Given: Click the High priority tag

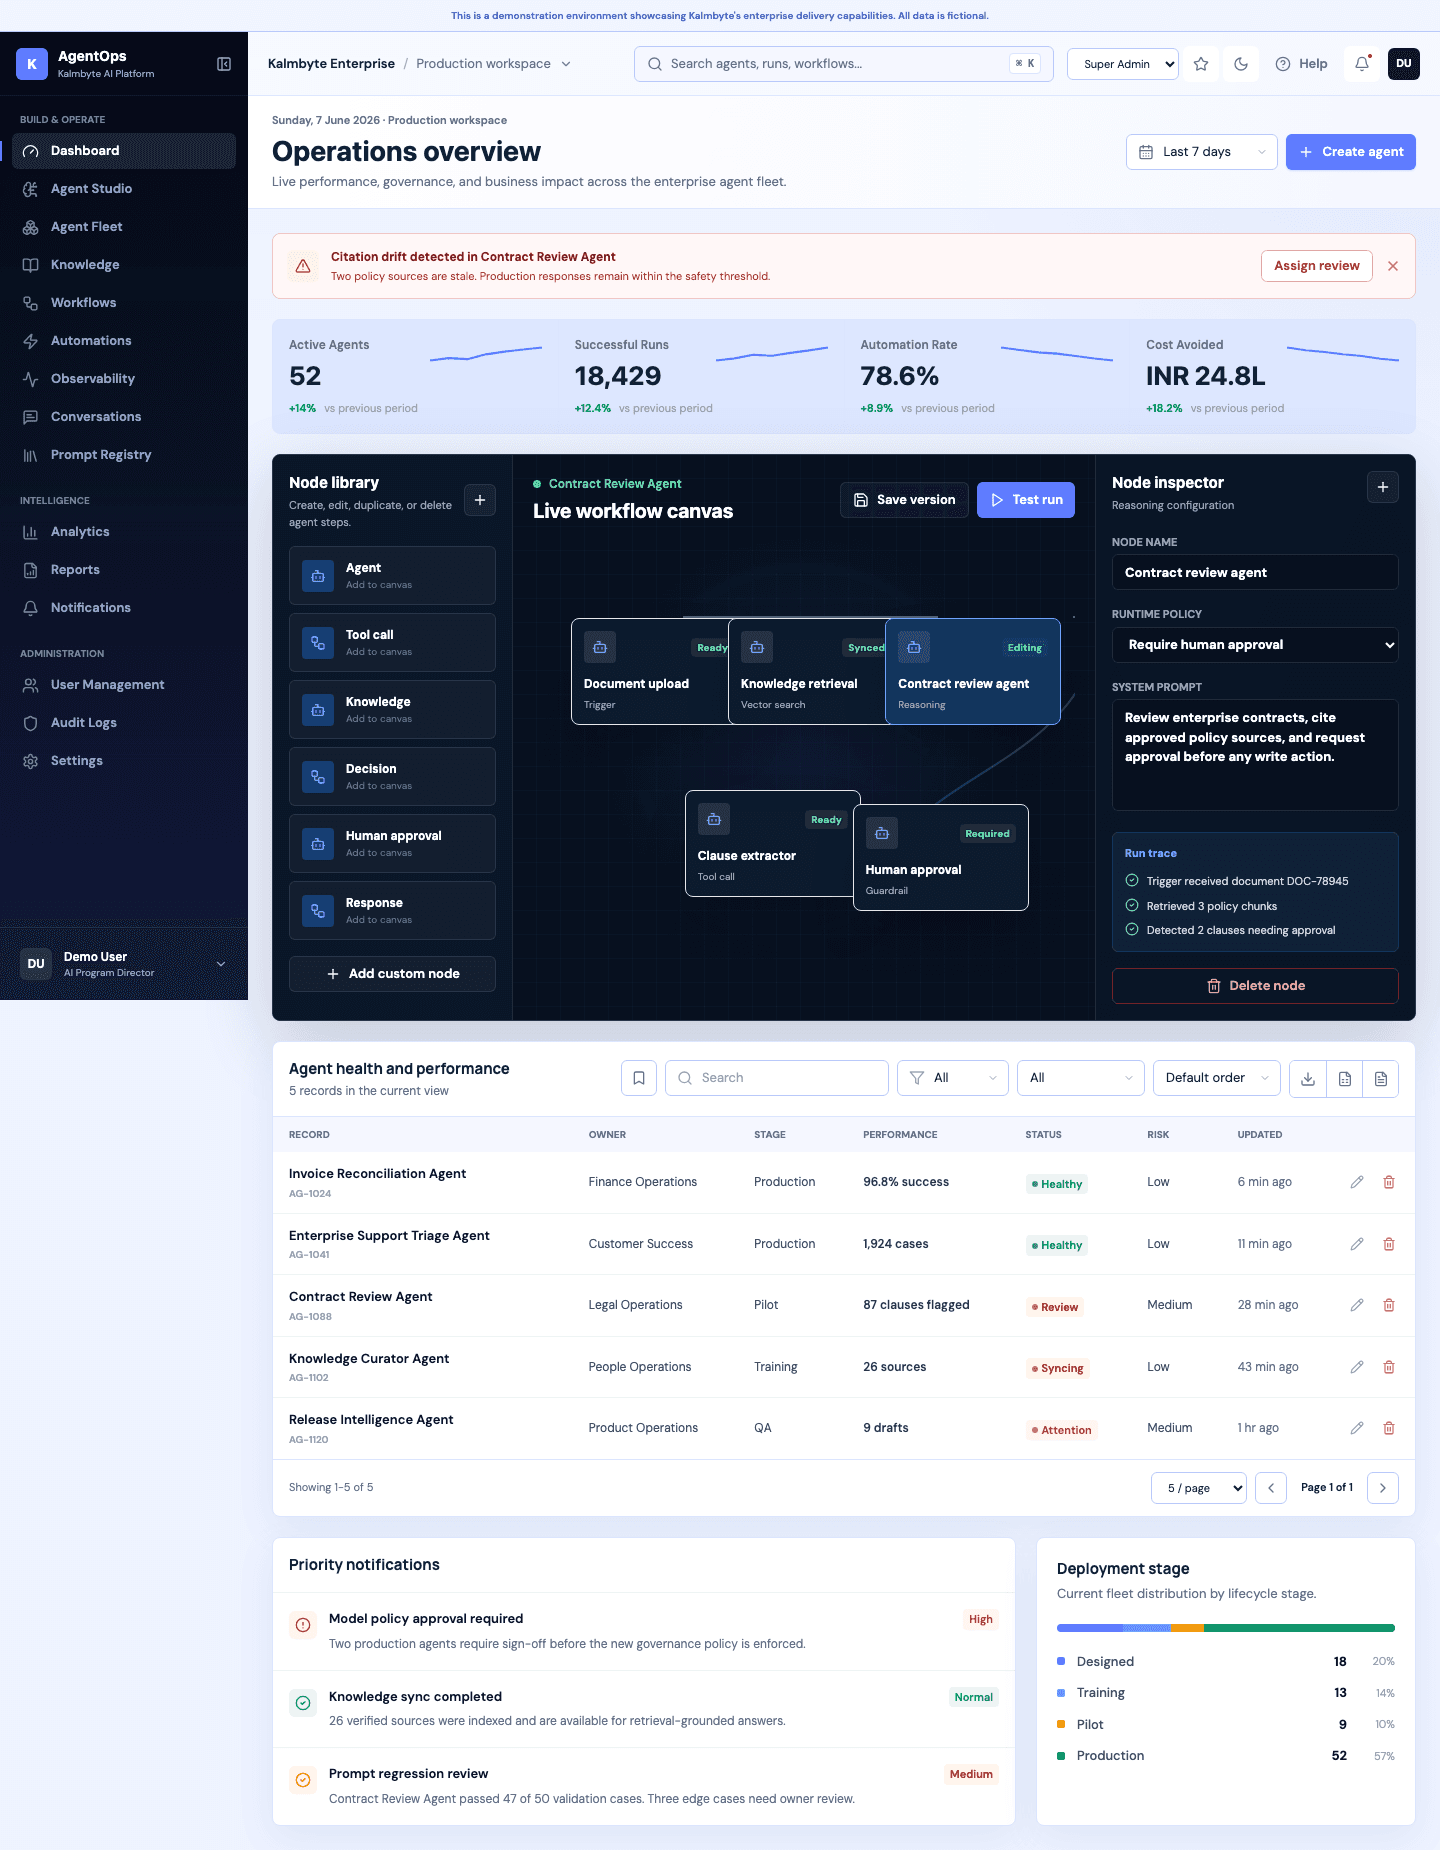Looking at the screenshot, I should tap(981, 1619).
